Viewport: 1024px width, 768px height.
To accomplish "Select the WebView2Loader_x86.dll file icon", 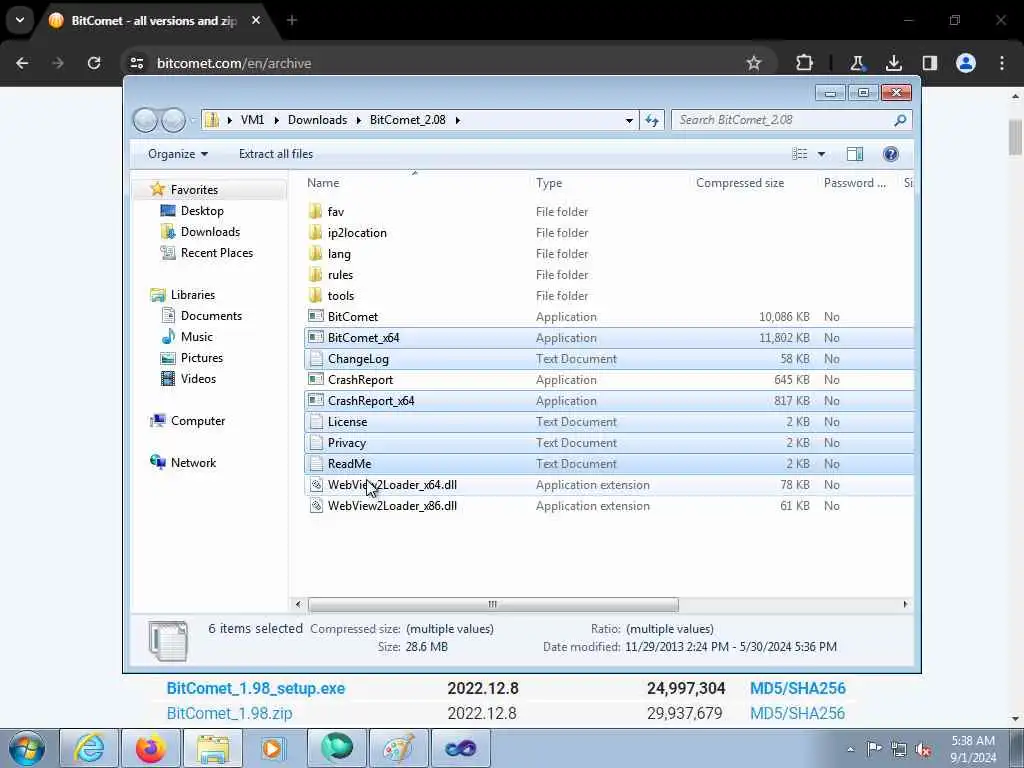I will pos(316,505).
